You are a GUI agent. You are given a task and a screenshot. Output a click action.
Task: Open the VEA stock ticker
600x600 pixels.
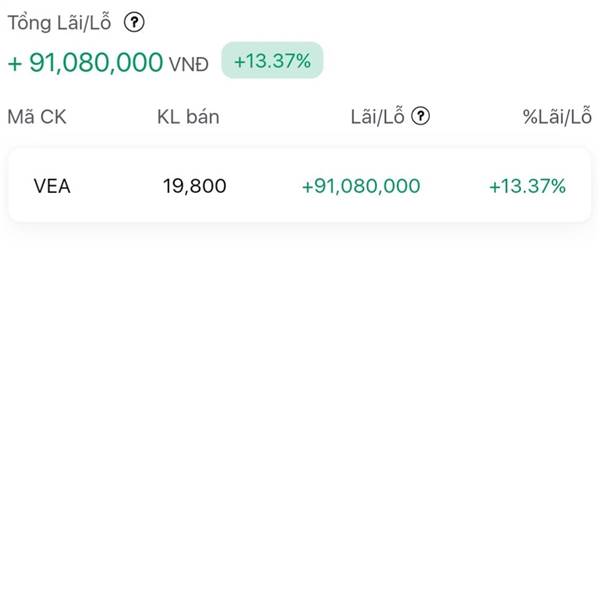tap(52, 186)
